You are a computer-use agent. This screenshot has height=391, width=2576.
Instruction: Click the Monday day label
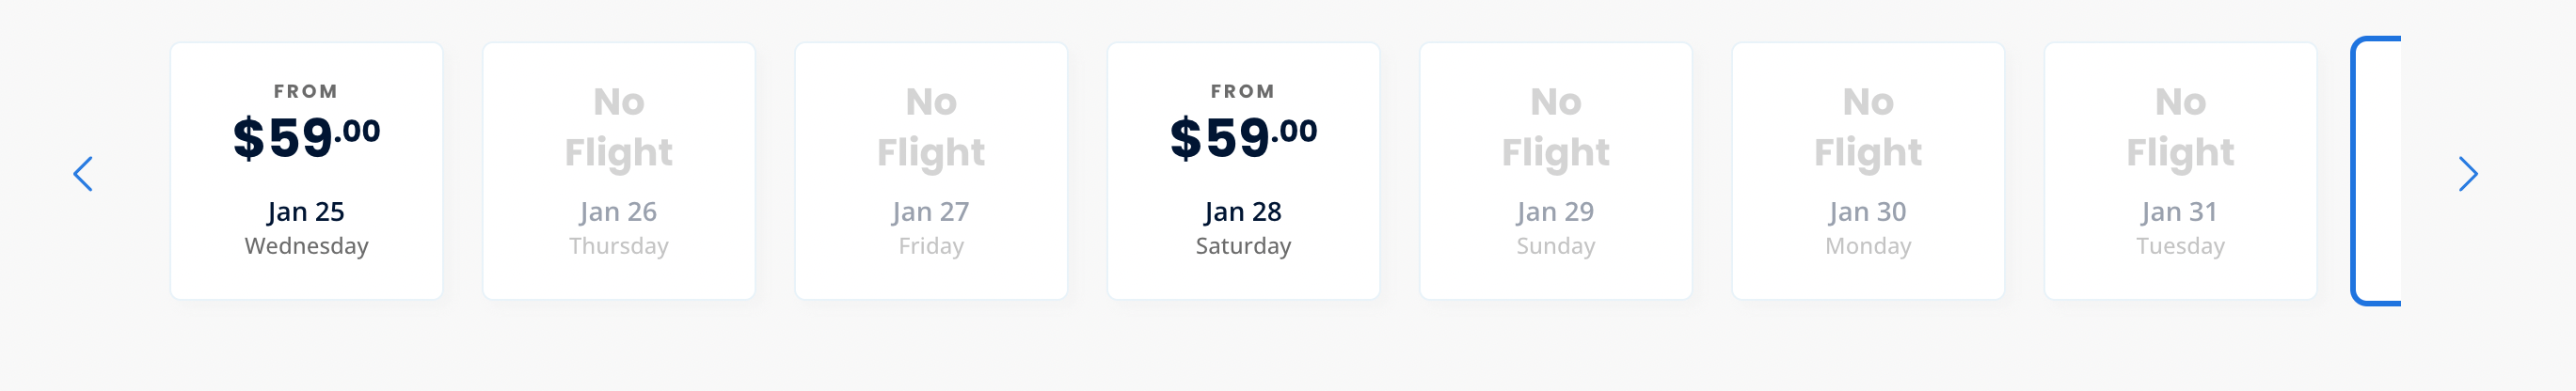[x=1868, y=246]
